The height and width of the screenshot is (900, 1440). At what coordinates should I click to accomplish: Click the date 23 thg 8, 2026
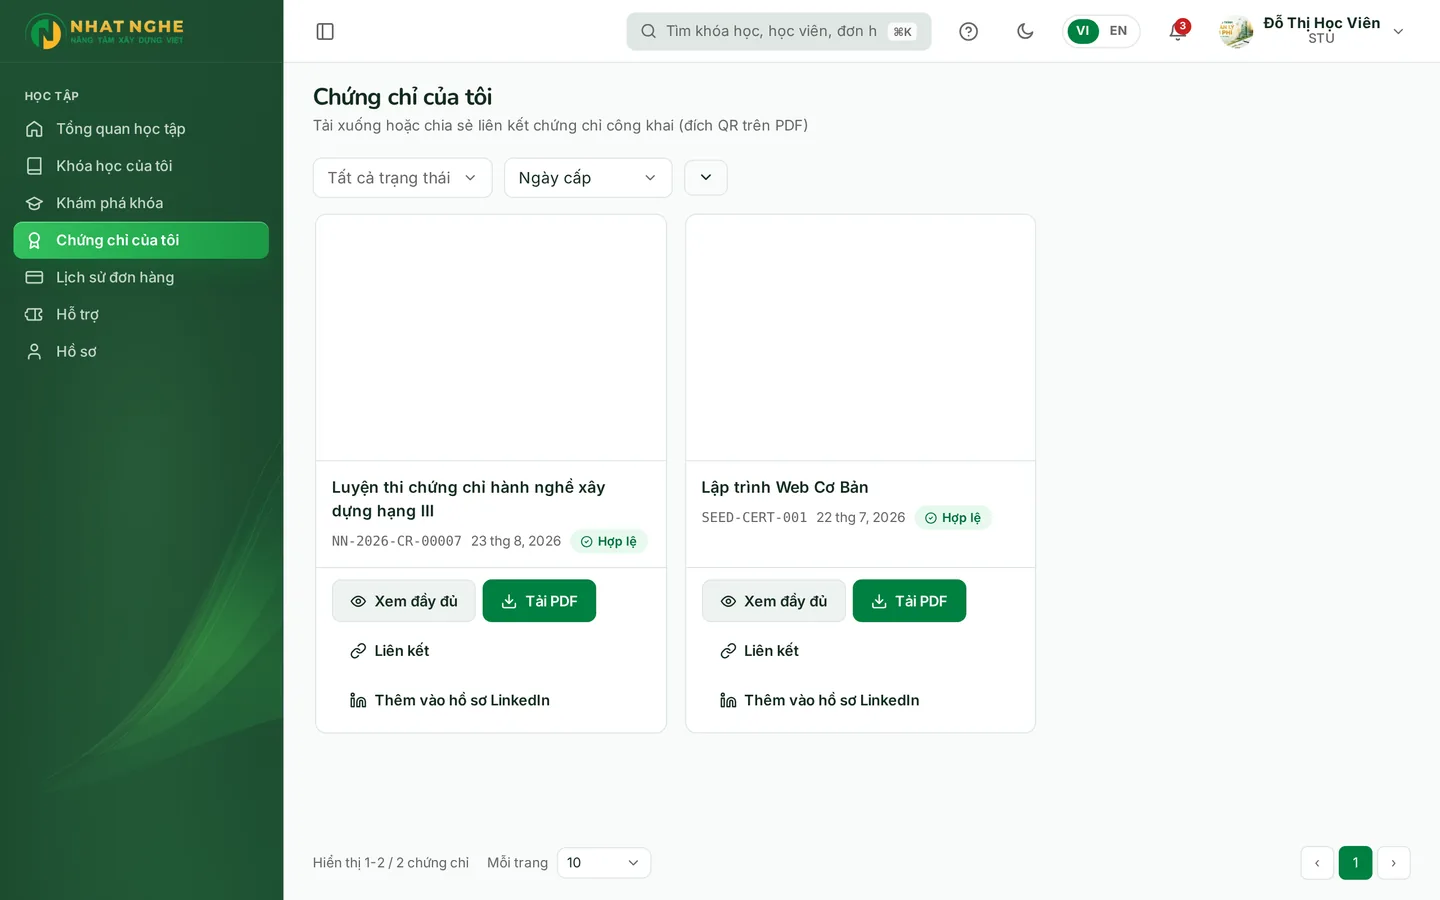pos(516,541)
